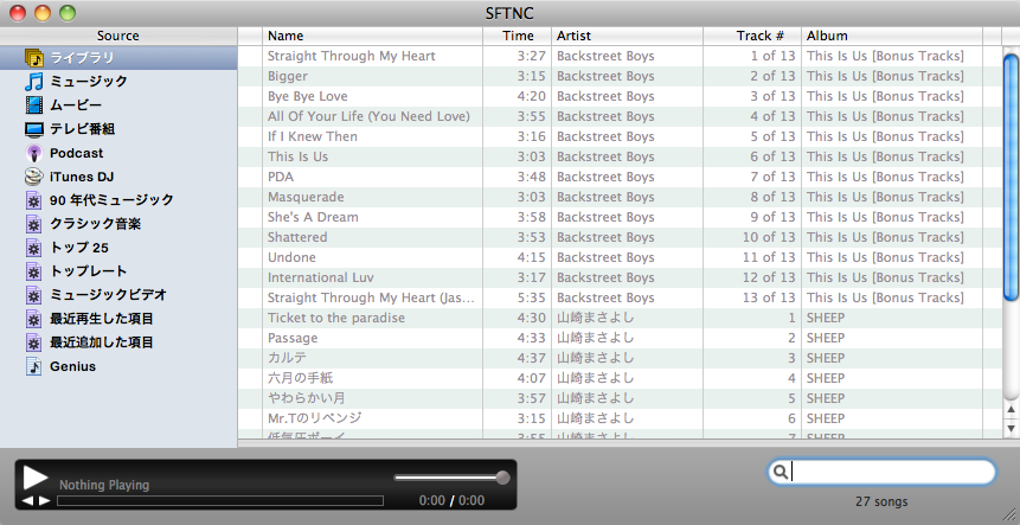Open the ムービー film strip icon
The image size is (1020, 525).
click(34, 105)
